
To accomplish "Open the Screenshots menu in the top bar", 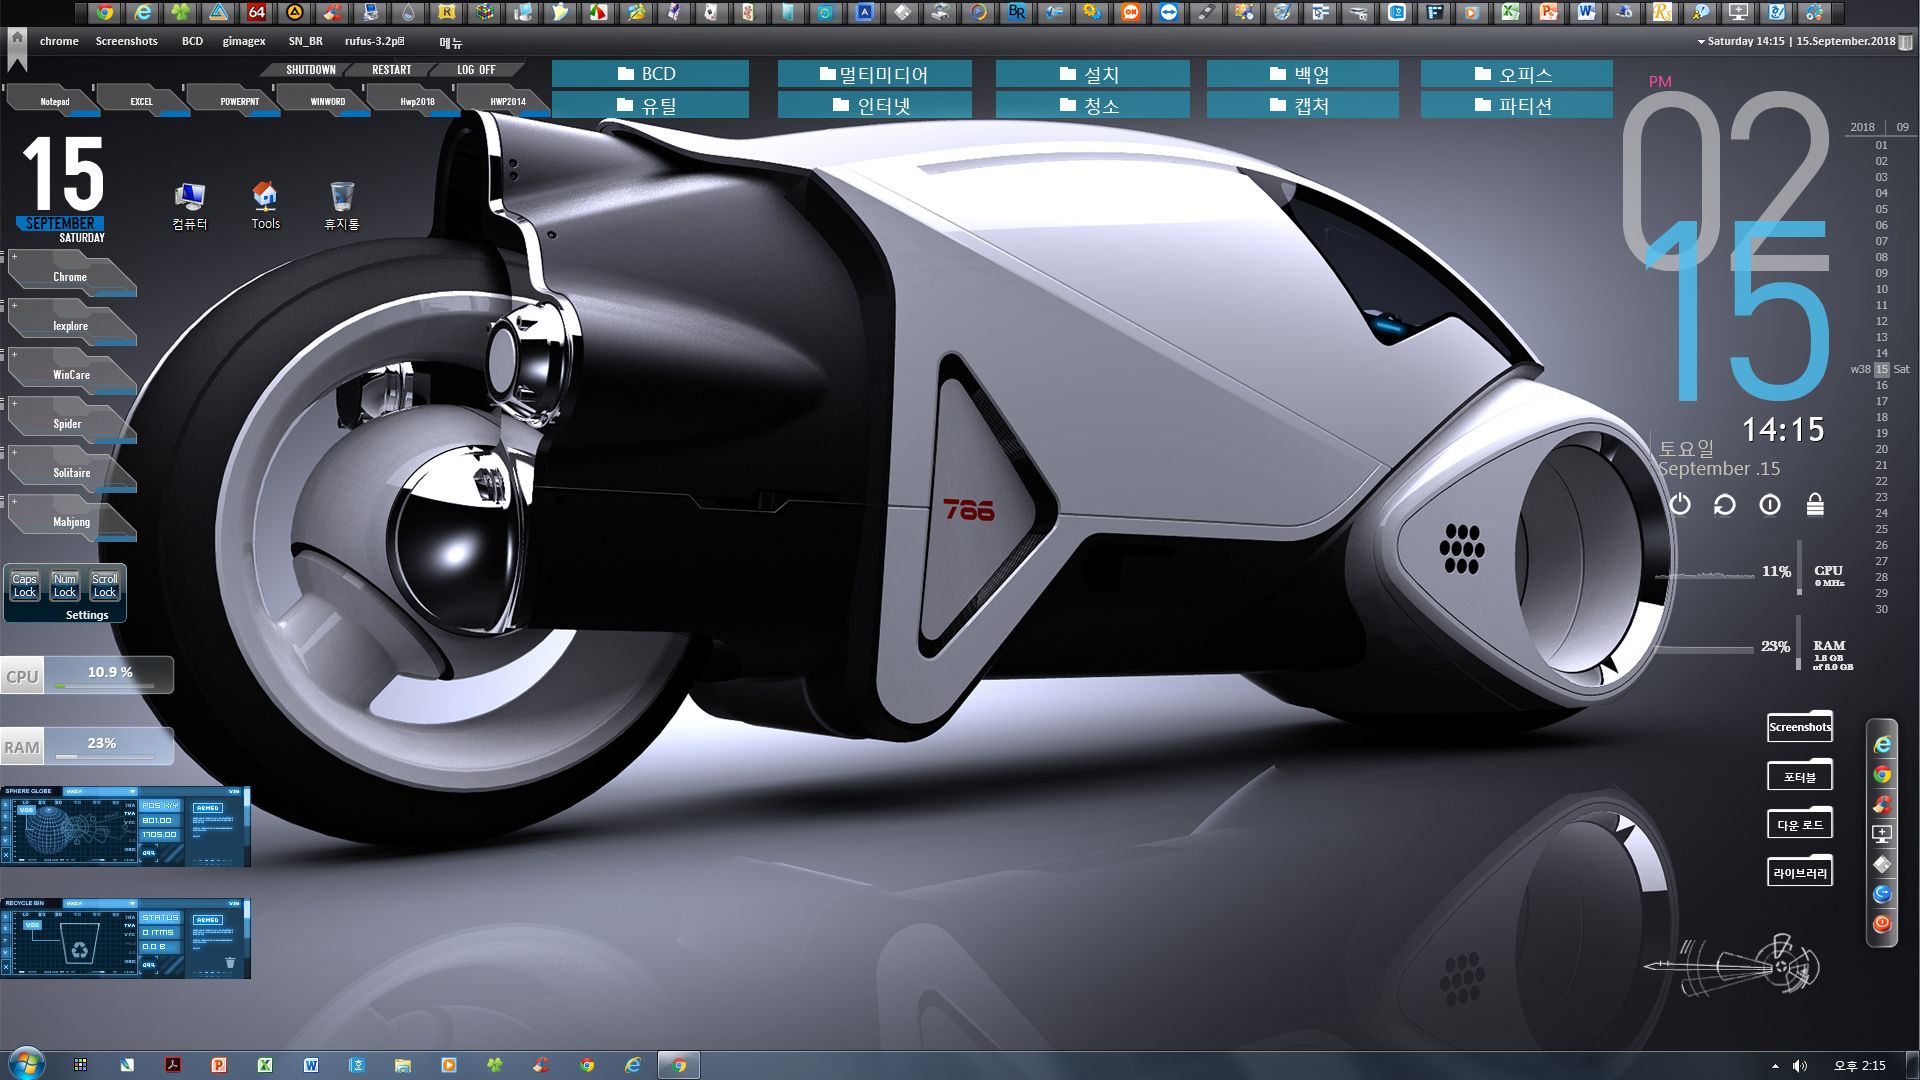I will (126, 41).
